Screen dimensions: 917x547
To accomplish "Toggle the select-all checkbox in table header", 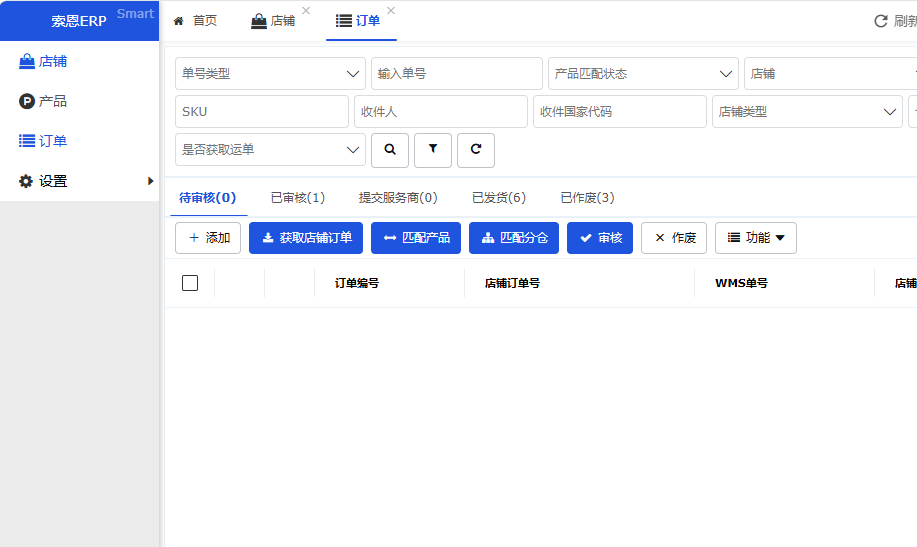I will (190, 283).
